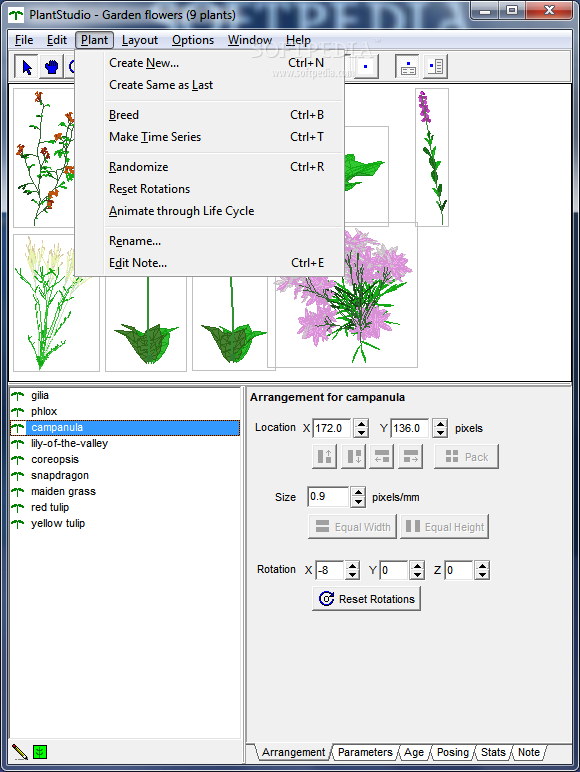The width and height of the screenshot is (580, 772).
Task: Click the Location Y input field
Action: (x=410, y=428)
